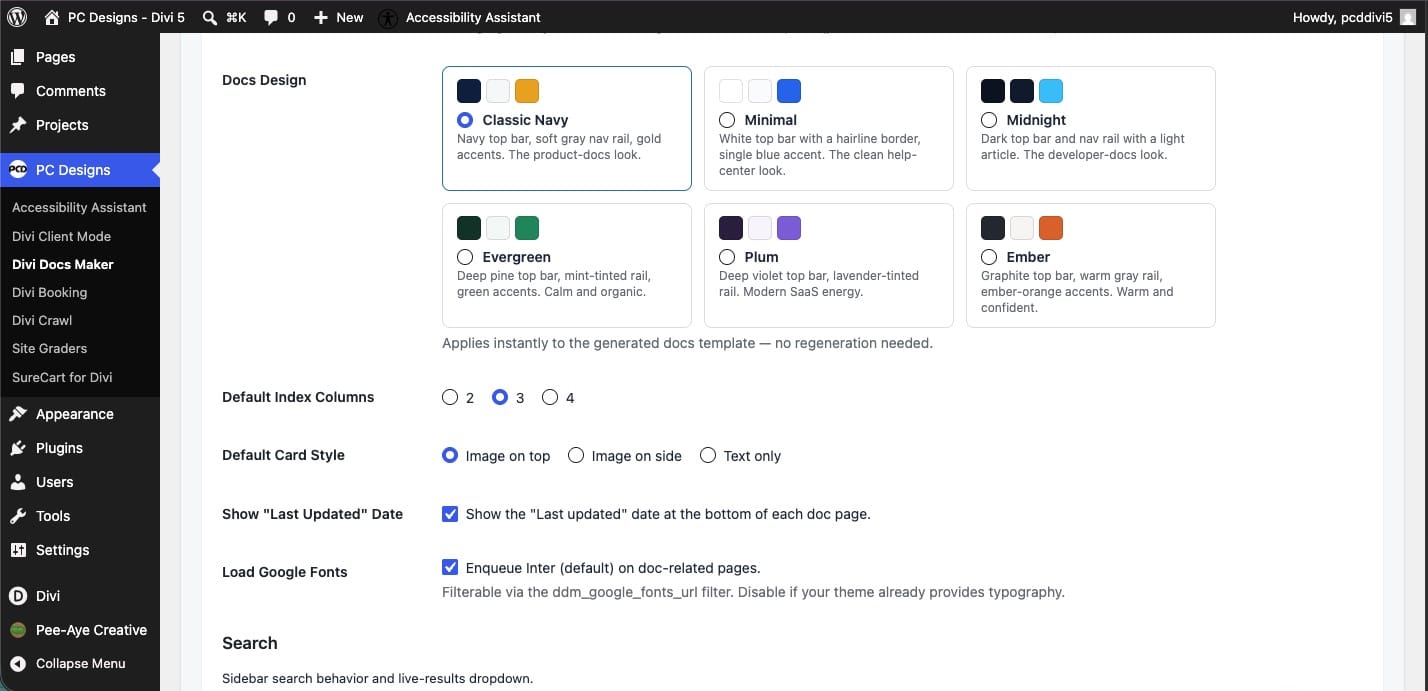Select the Classic Navy design radio

coord(465,120)
